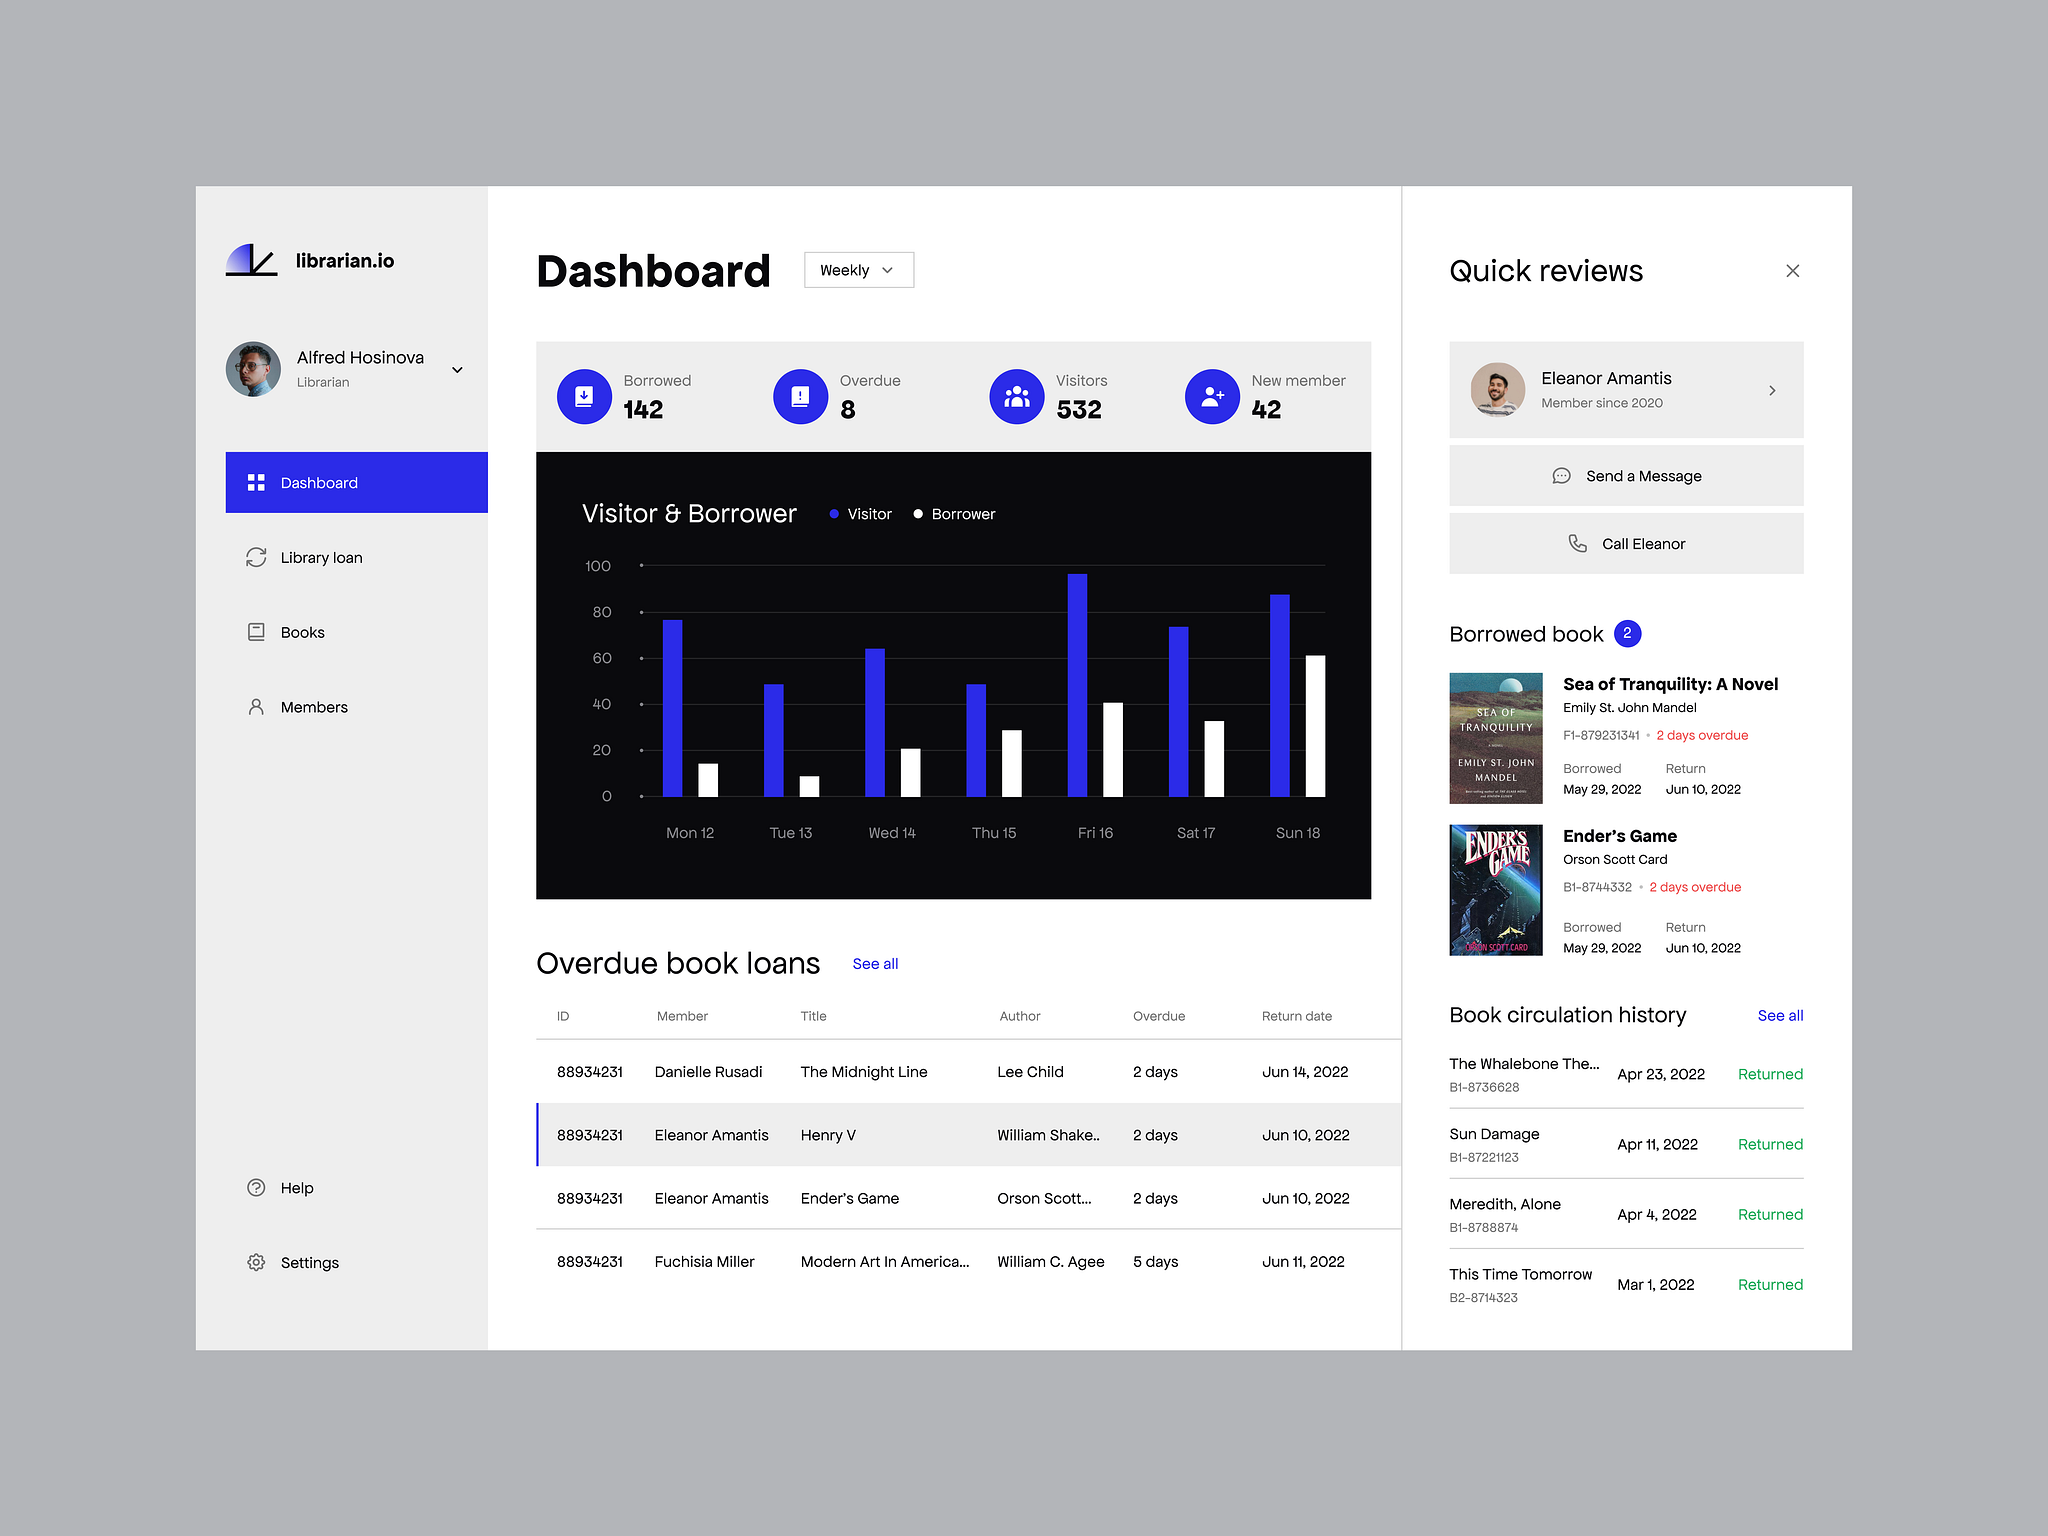Toggle the Visitor legend in the chart
The width and height of the screenshot is (2048, 1536).
[860, 513]
